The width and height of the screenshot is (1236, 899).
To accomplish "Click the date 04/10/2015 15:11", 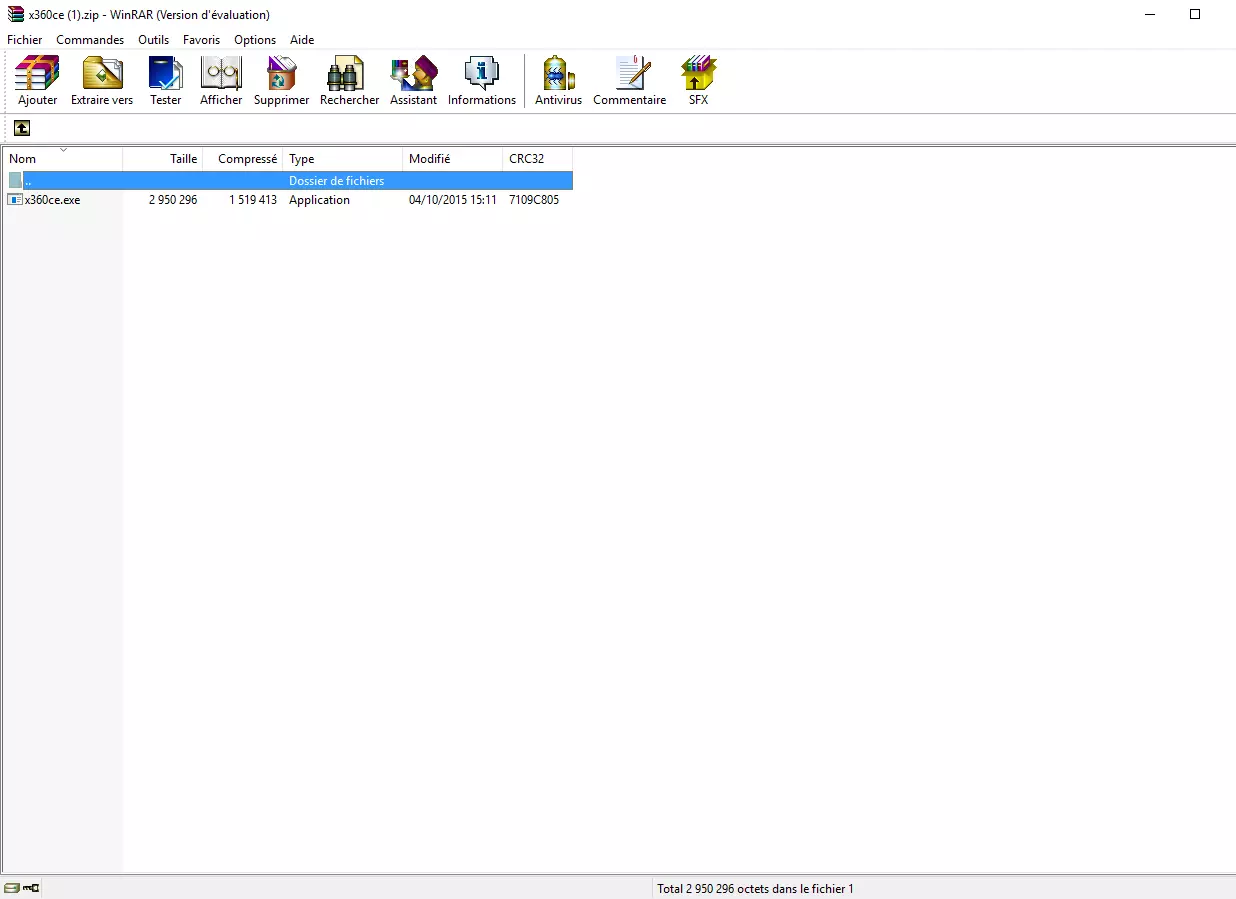I will (453, 200).
